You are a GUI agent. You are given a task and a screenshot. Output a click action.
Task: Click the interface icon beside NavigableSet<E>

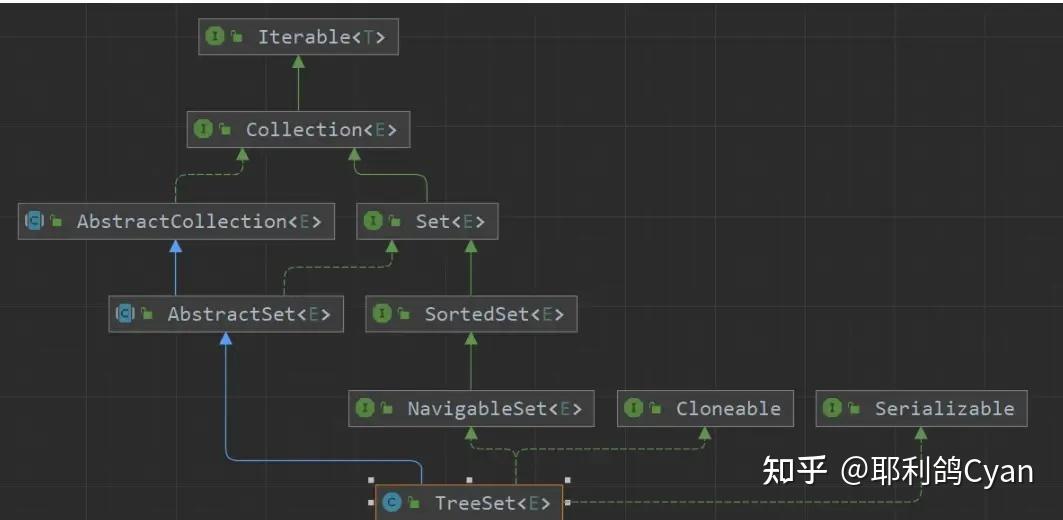click(x=364, y=408)
